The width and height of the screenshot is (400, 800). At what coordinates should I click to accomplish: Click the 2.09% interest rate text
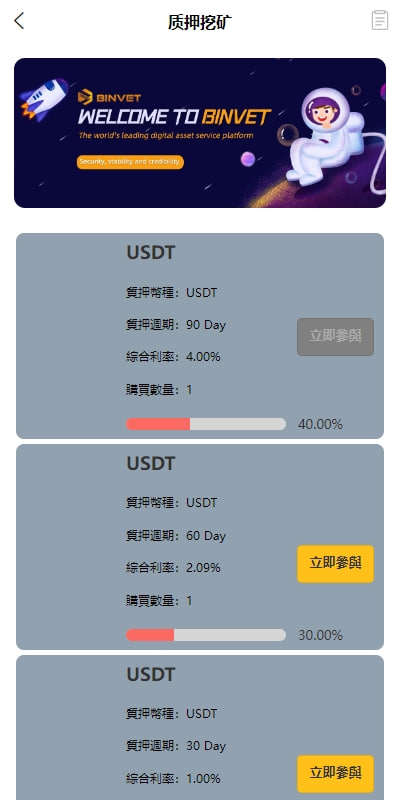(203, 568)
